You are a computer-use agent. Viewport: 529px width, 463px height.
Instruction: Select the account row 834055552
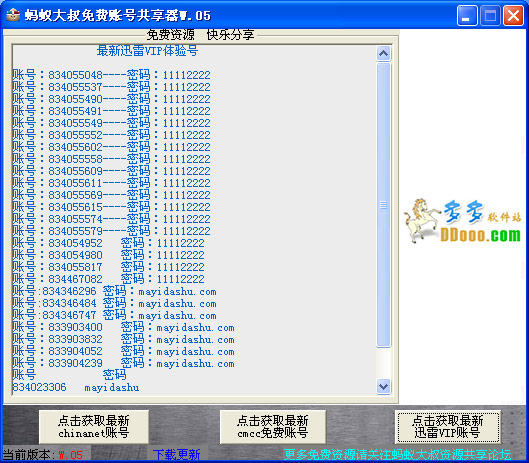[112, 135]
